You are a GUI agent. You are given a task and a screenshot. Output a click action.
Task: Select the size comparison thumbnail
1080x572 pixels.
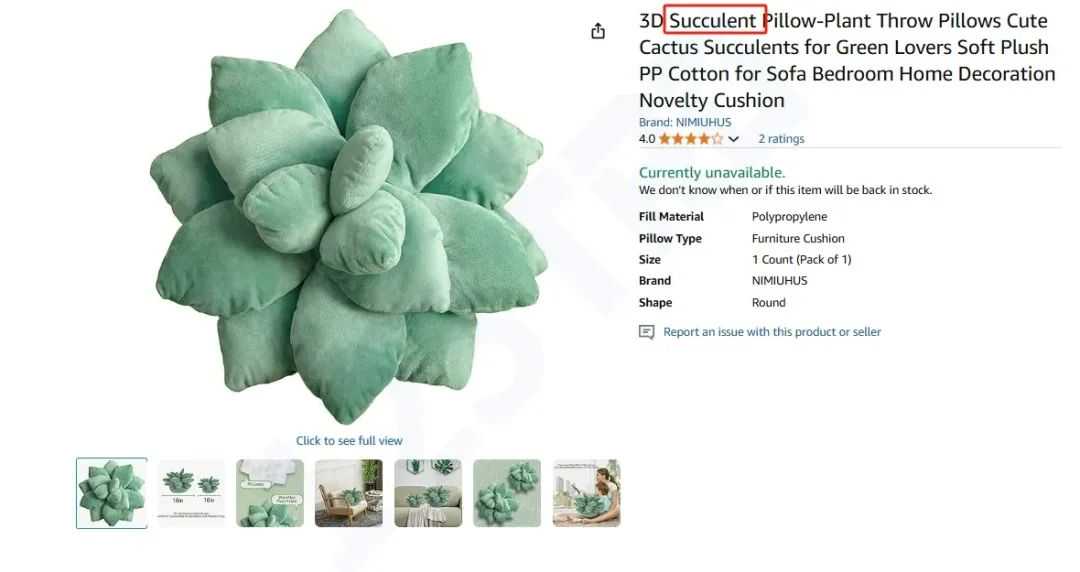point(191,493)
